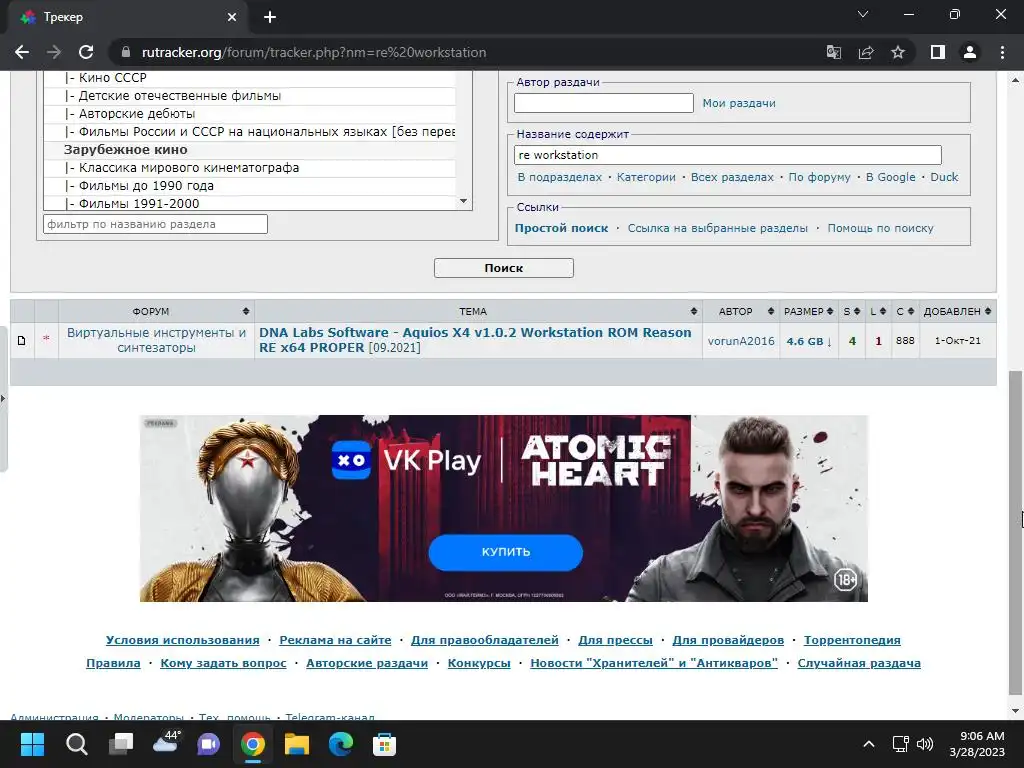Open Для правообладателей link
This screenshot has height=768, width=1024.
click(485, 640)
